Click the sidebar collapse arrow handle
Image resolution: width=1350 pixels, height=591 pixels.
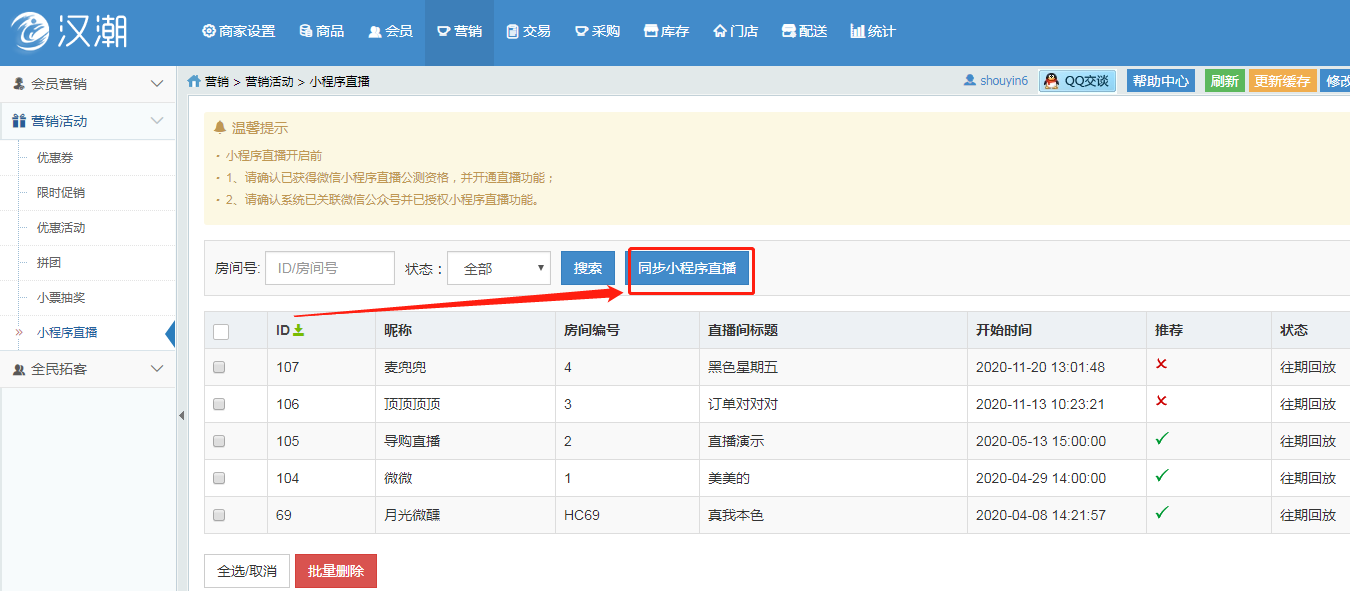tap(181, 415)
